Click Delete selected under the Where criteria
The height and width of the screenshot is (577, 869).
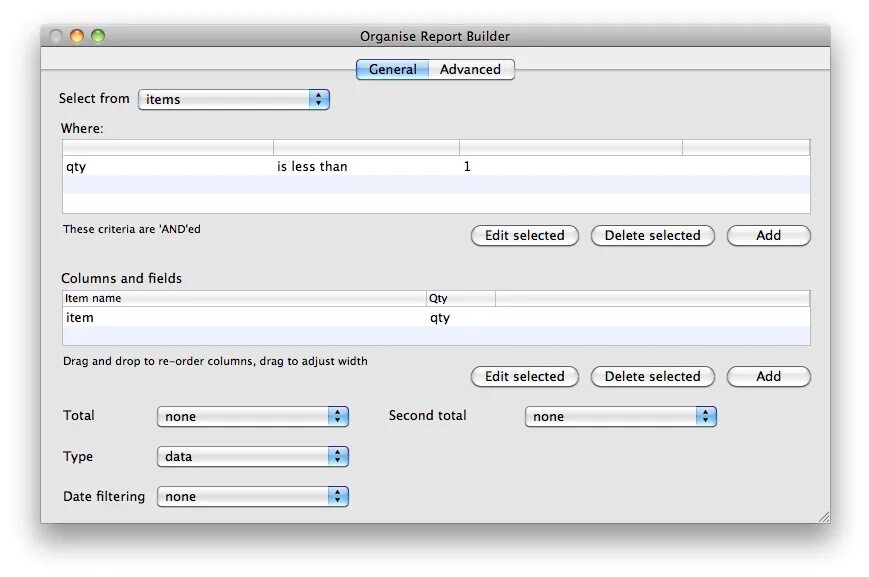652,236
